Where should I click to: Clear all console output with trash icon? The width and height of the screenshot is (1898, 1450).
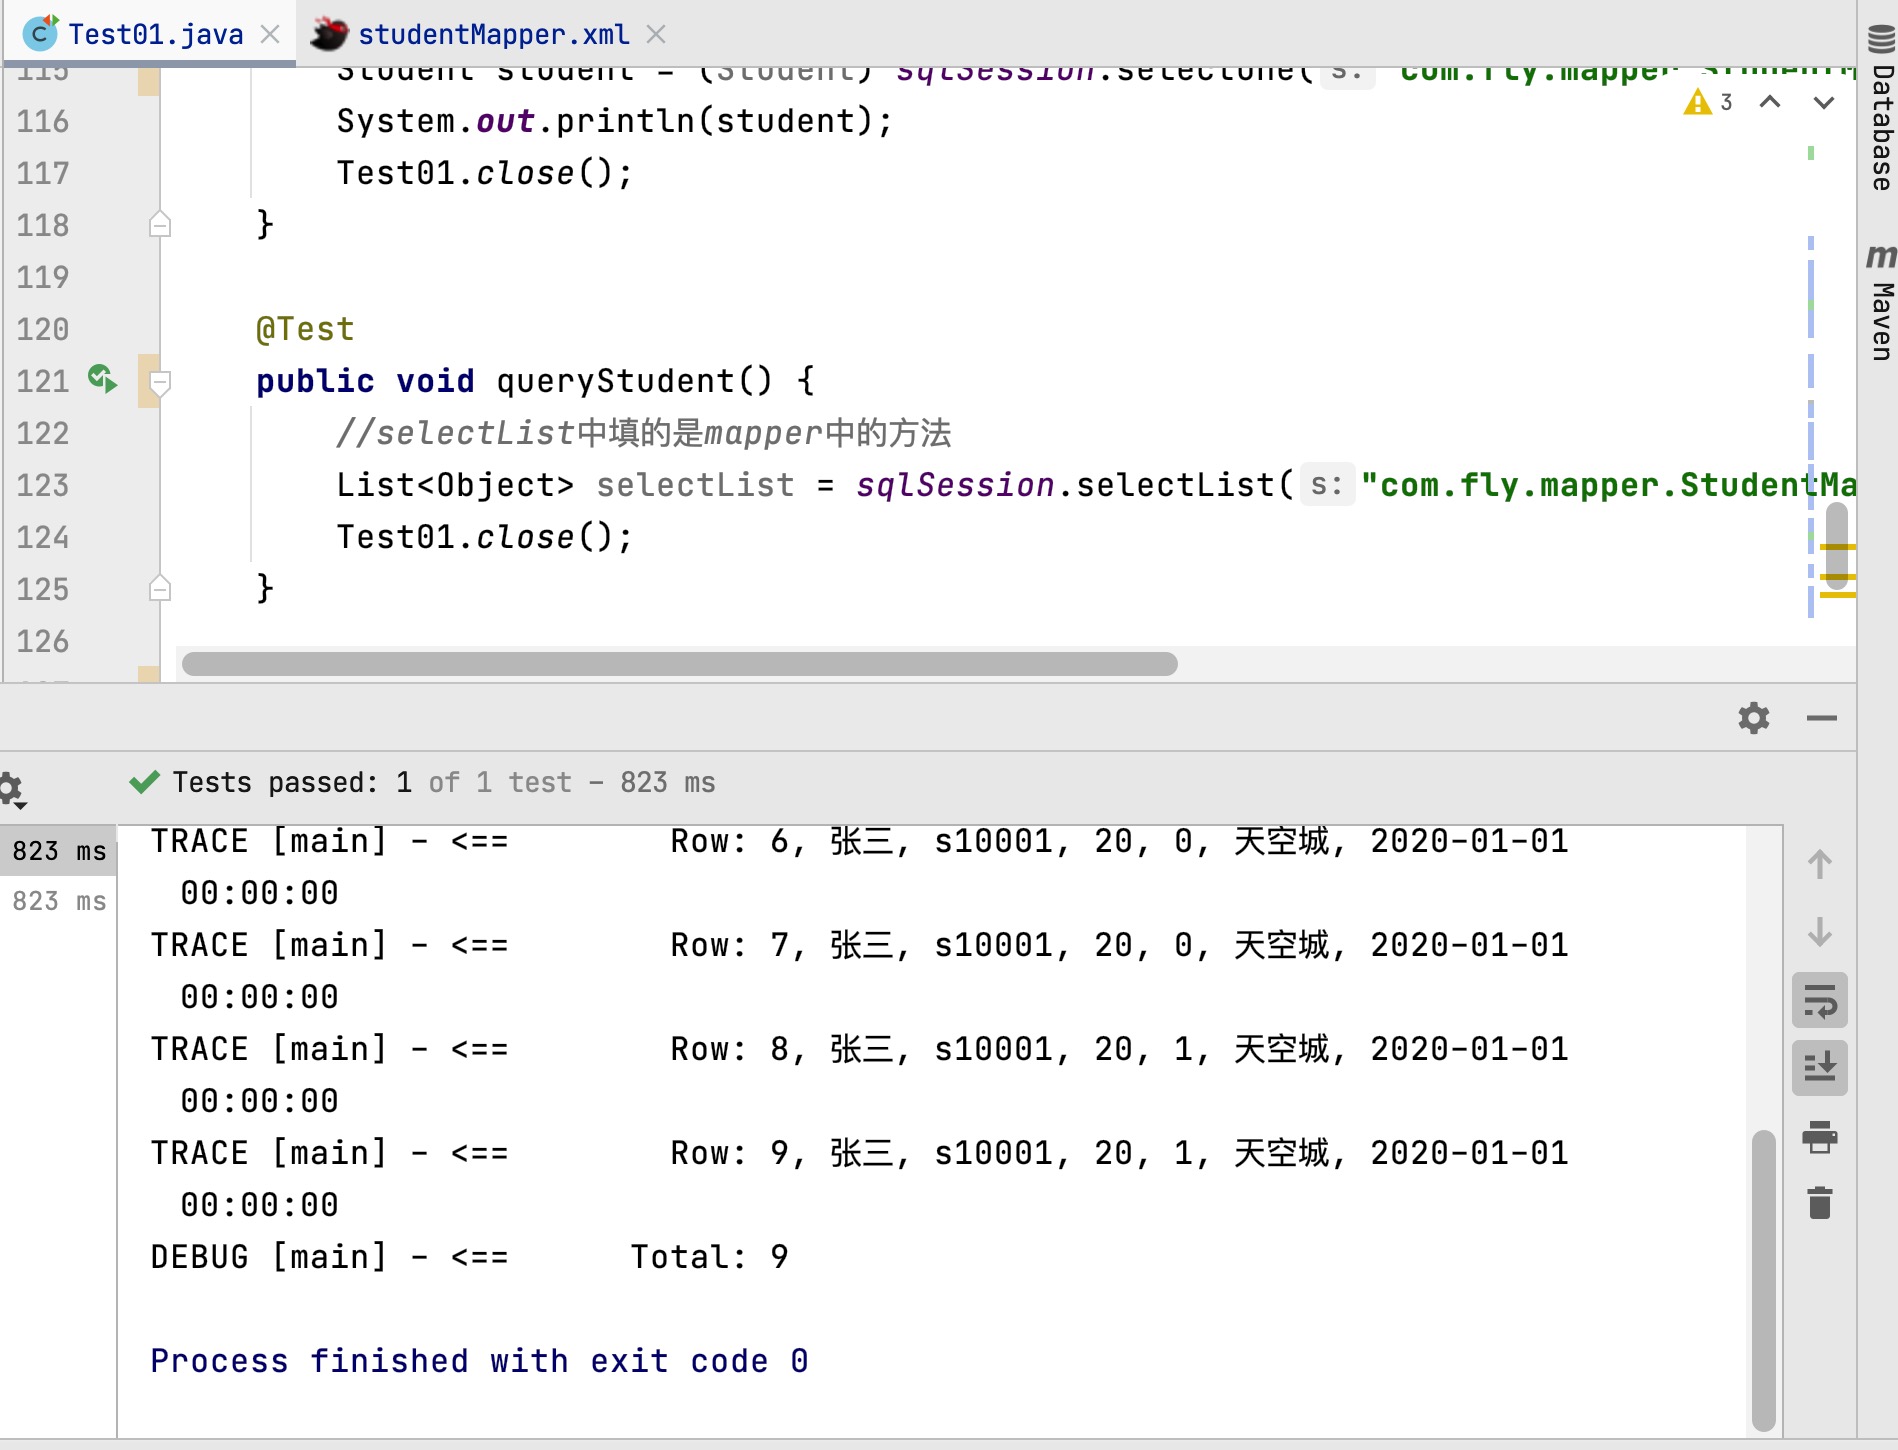tap(1820, 1203)
